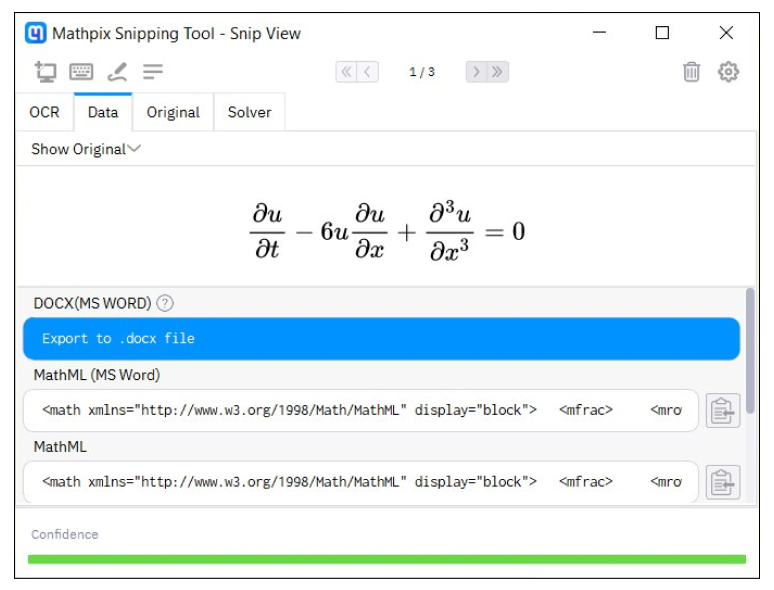Go to the previous snip
The height and width of the screenshot is (590, 774).
coord(369,72)
